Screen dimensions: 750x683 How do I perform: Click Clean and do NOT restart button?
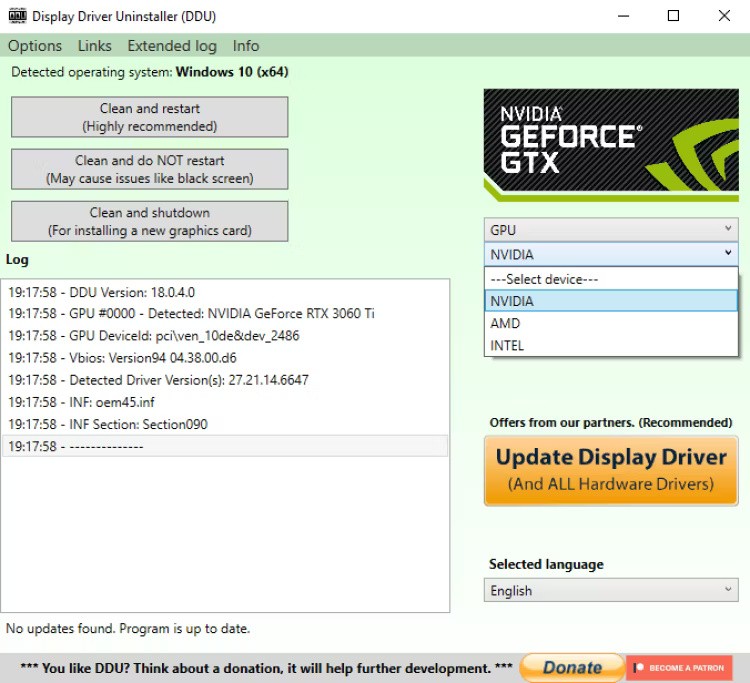click(150, 169)
